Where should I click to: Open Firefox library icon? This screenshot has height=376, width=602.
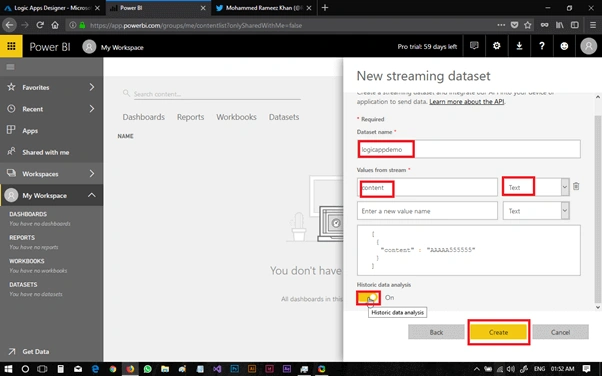tap(559, 25)
